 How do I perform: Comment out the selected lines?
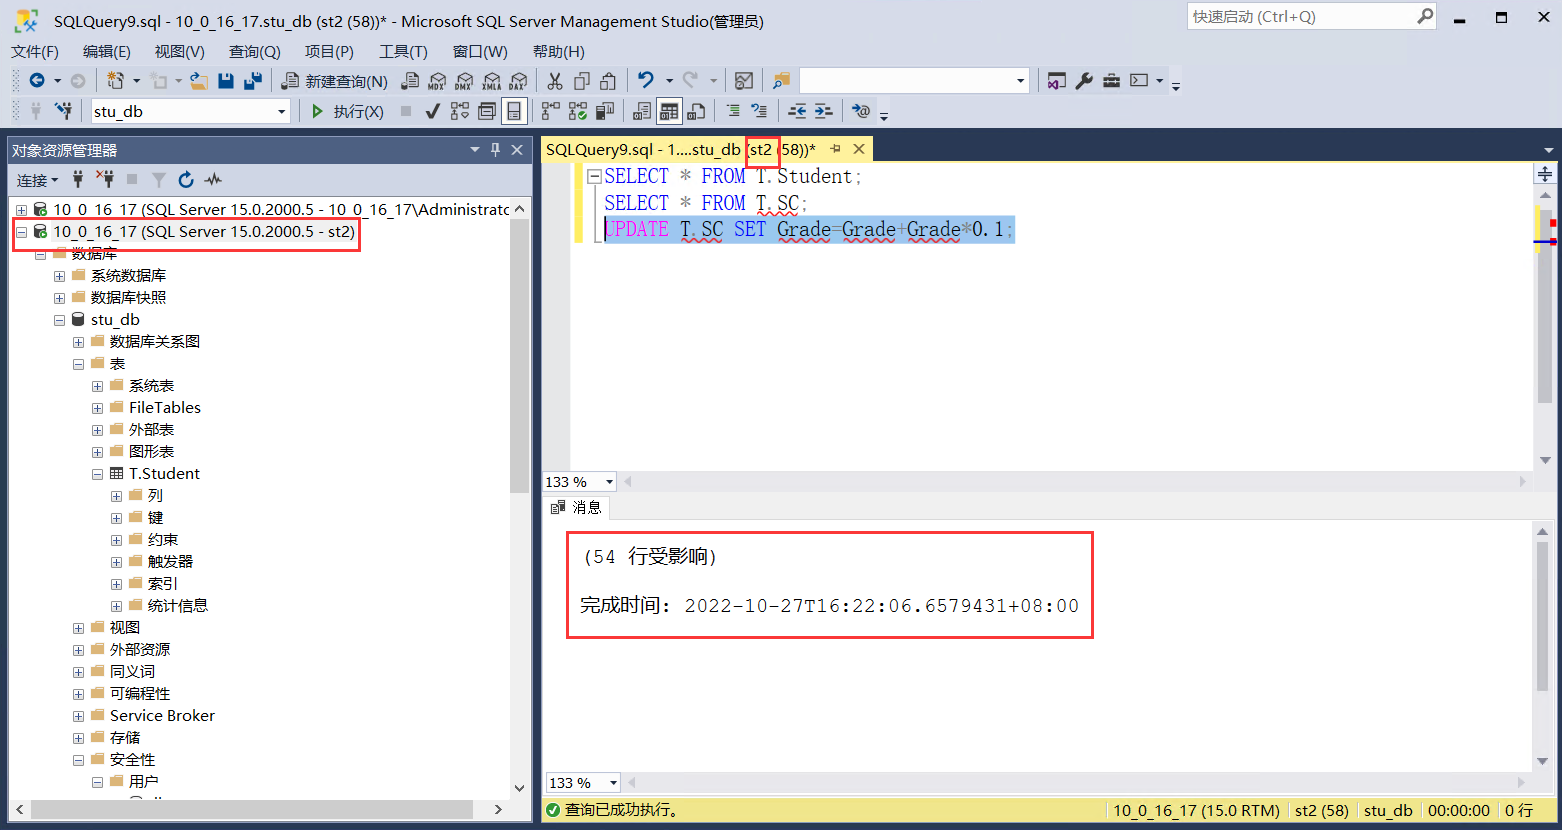point(733,111)
